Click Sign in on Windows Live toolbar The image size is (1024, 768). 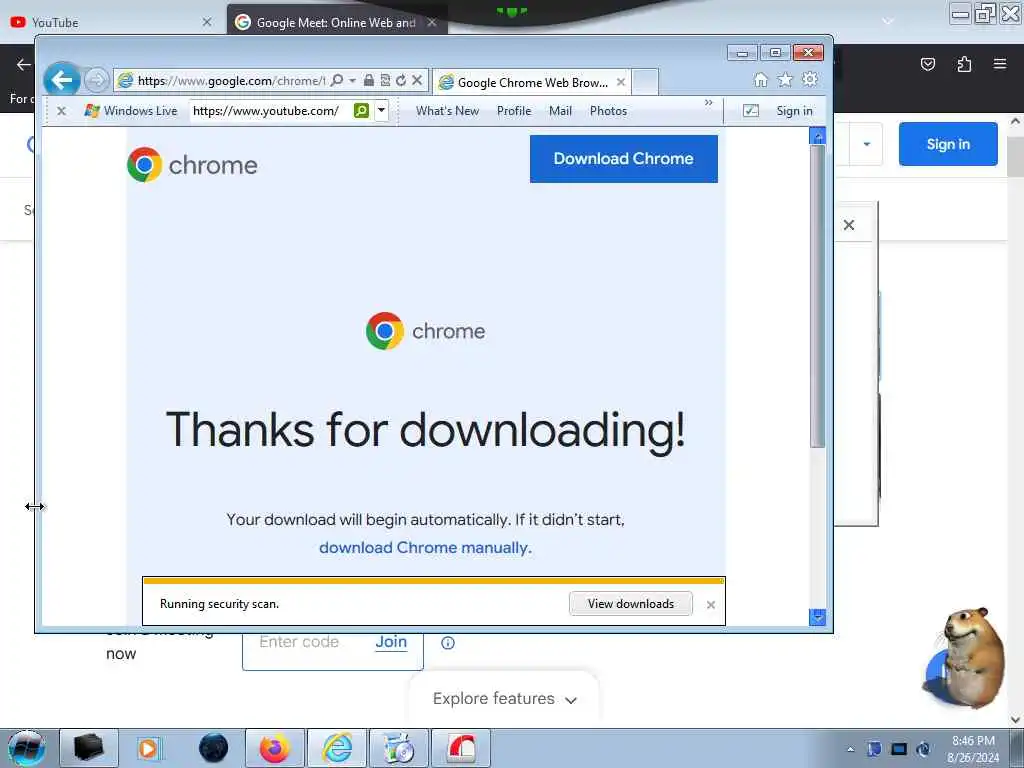[x=795, y=111]
